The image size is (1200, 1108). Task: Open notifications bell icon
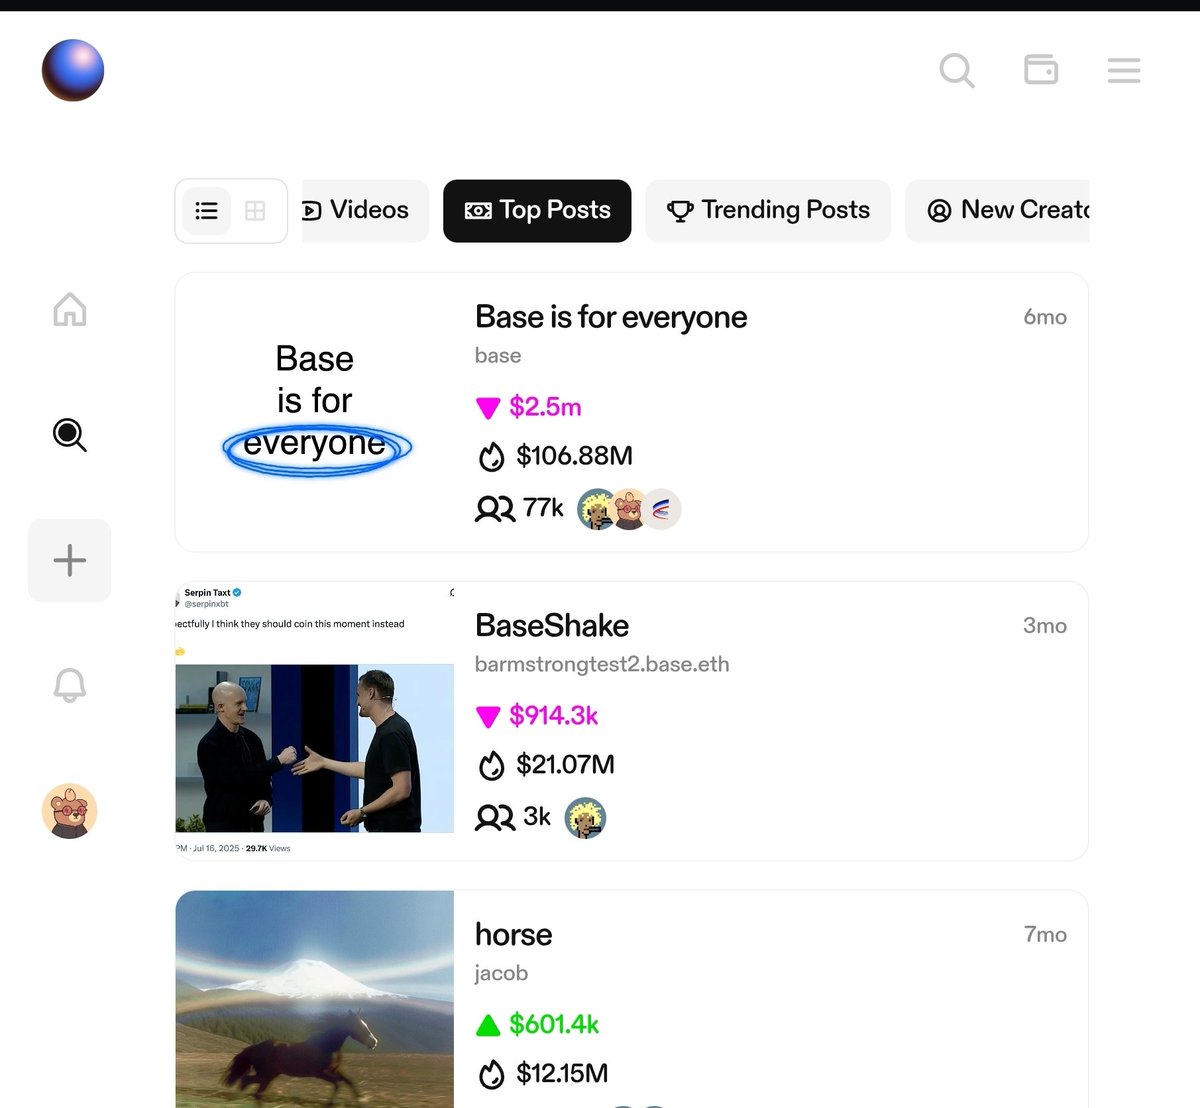pyautogui.click(x=70, y=685)
